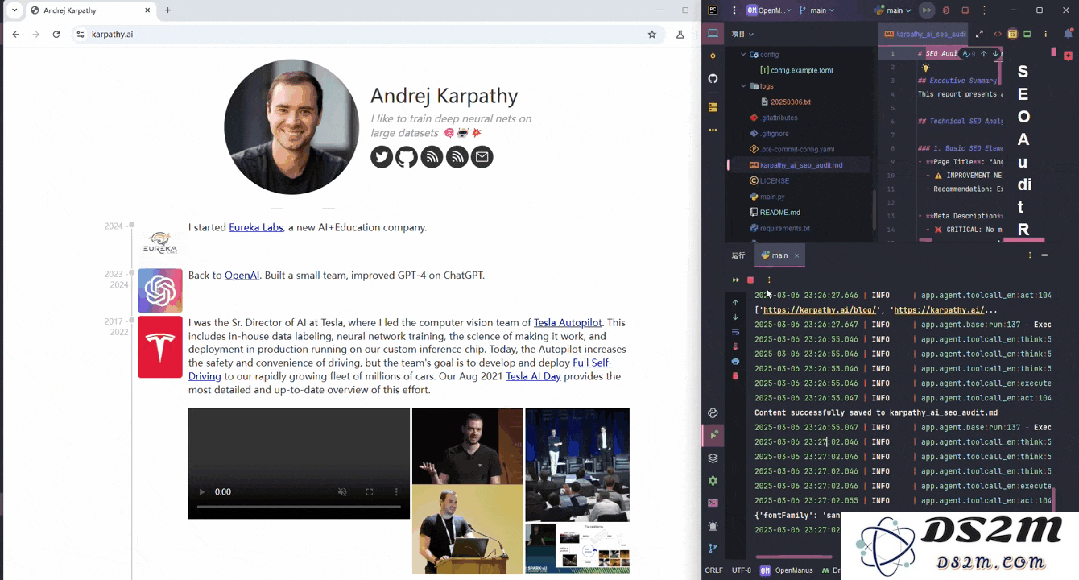
Task: Open the main run configuration dropdown
Action: point(893,10)
